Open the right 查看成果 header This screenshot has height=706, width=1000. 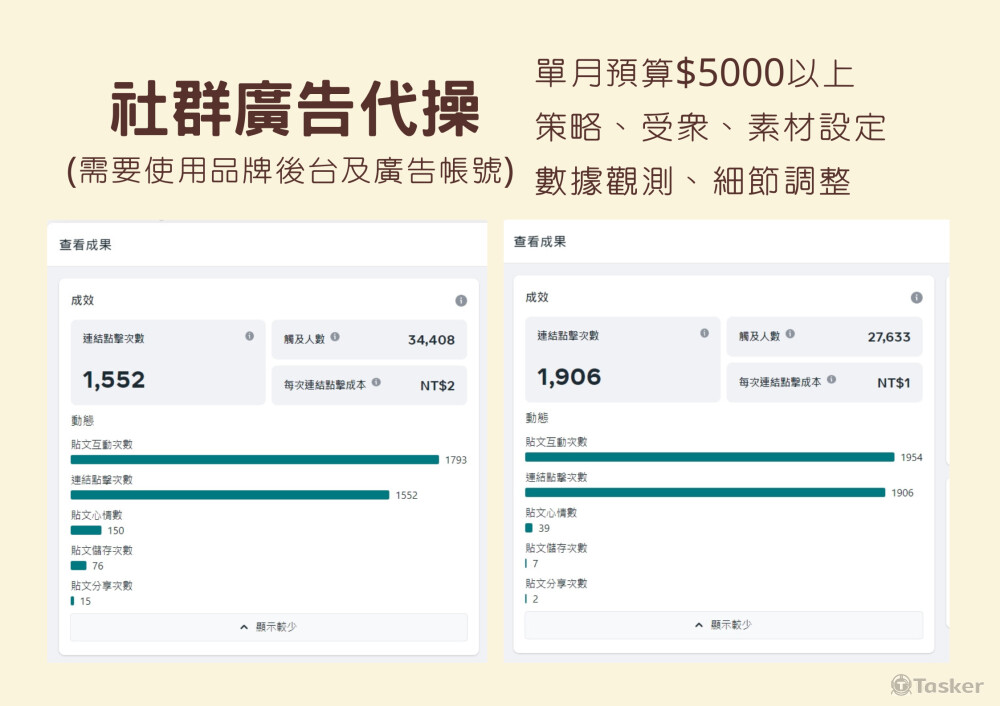(540, 242)
